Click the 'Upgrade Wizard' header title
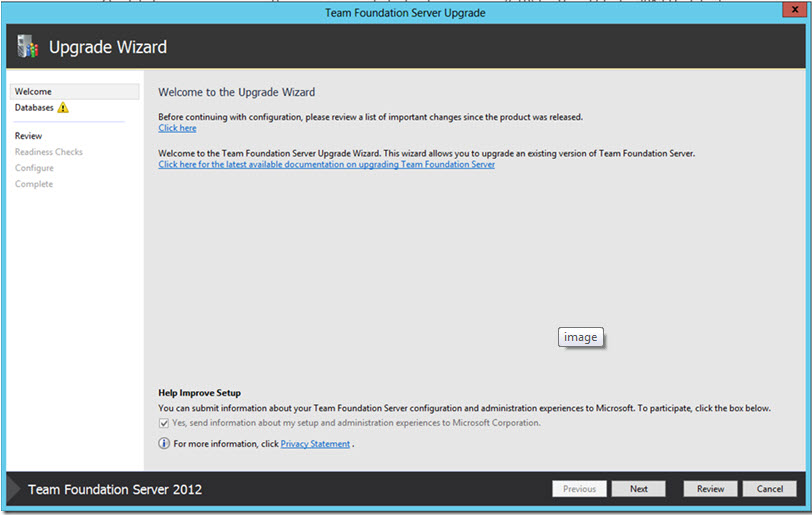This screenshot has width=812, height=515. pos(108,47)
